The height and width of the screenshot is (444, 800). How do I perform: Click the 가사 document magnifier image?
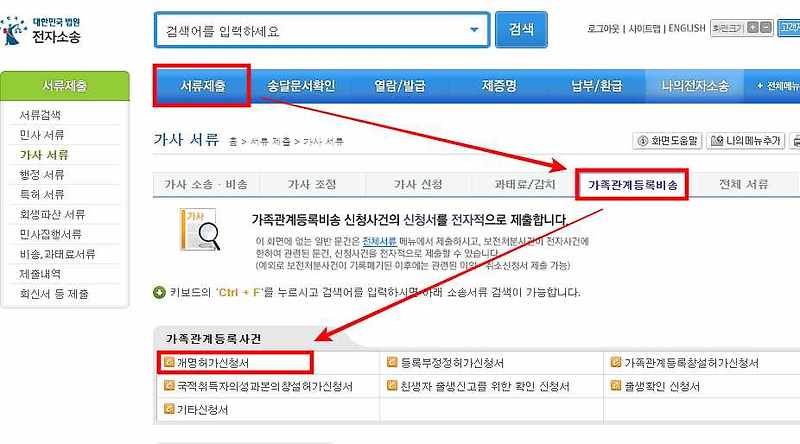(200, 229)
